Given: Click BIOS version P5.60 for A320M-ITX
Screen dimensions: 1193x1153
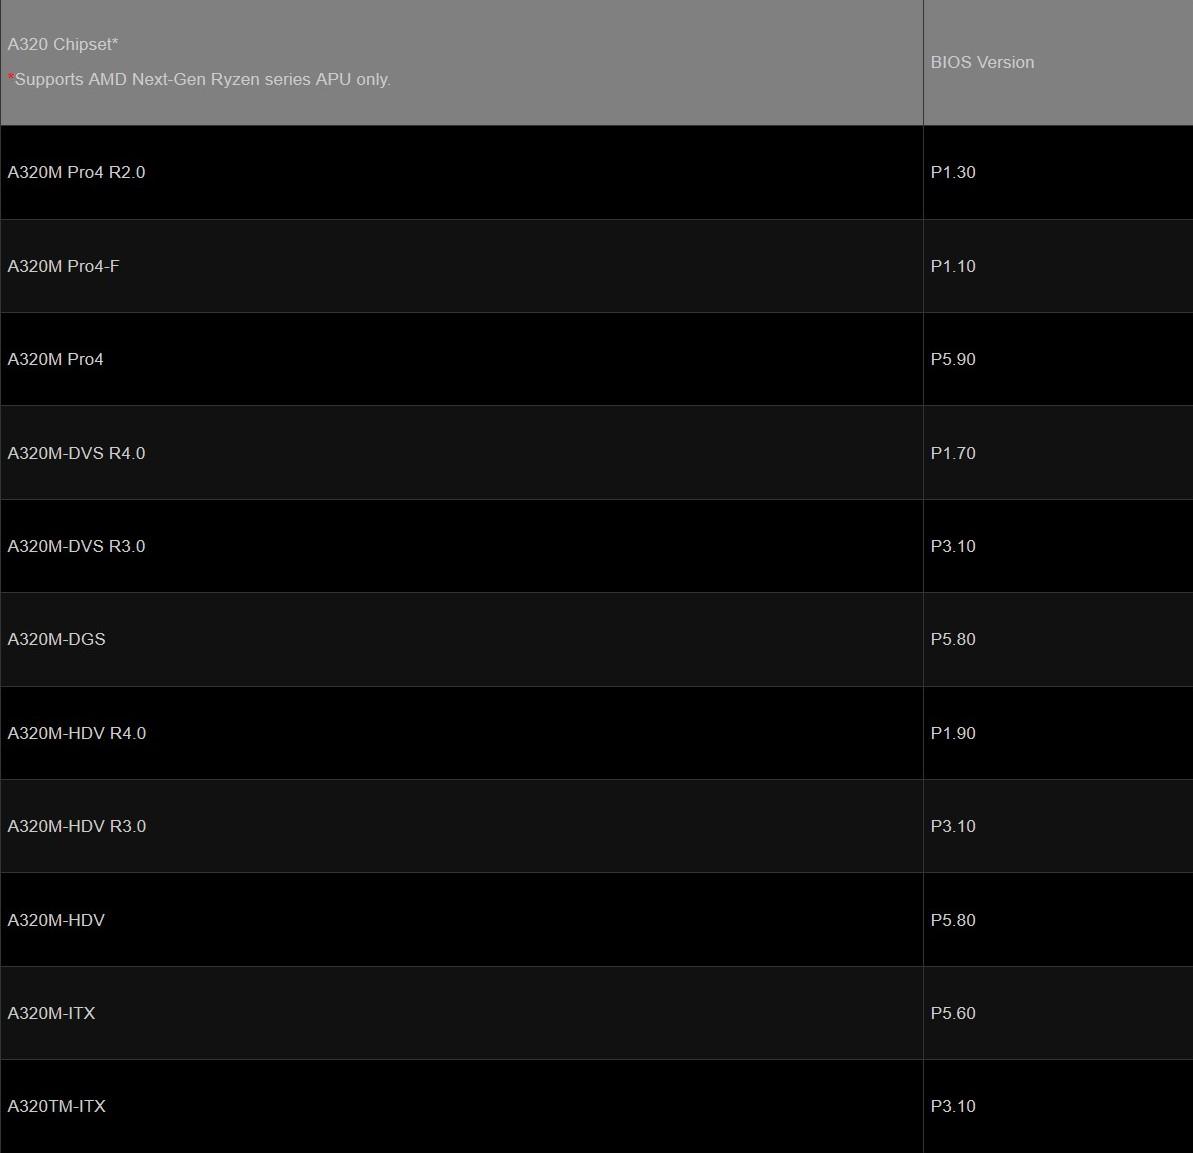Looking at the screenshot, I should point(953,1013).
